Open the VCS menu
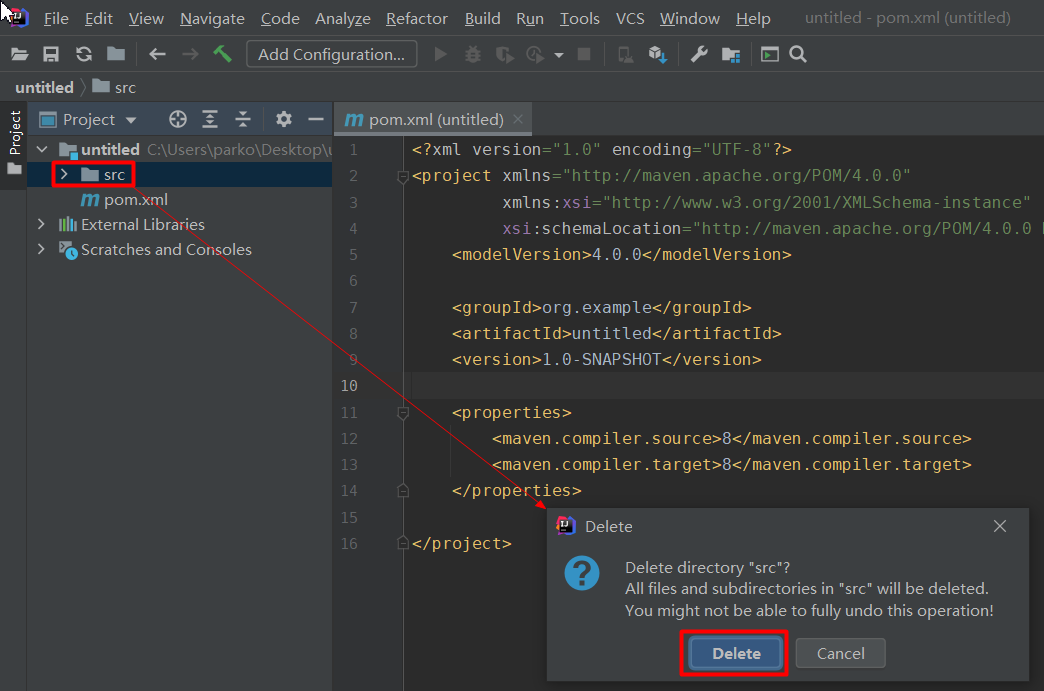Screen dimensions: 1044x691 pos(630,19)
